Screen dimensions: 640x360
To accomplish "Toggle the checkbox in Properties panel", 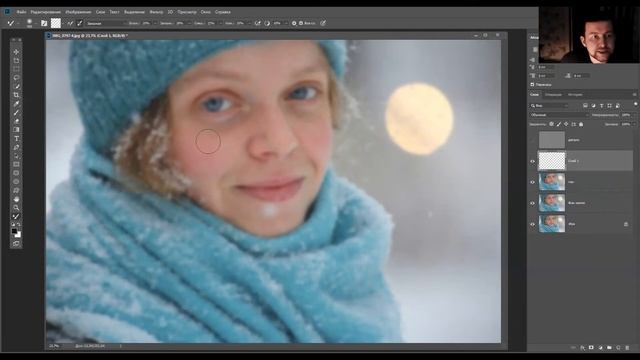I will point(532,84).
